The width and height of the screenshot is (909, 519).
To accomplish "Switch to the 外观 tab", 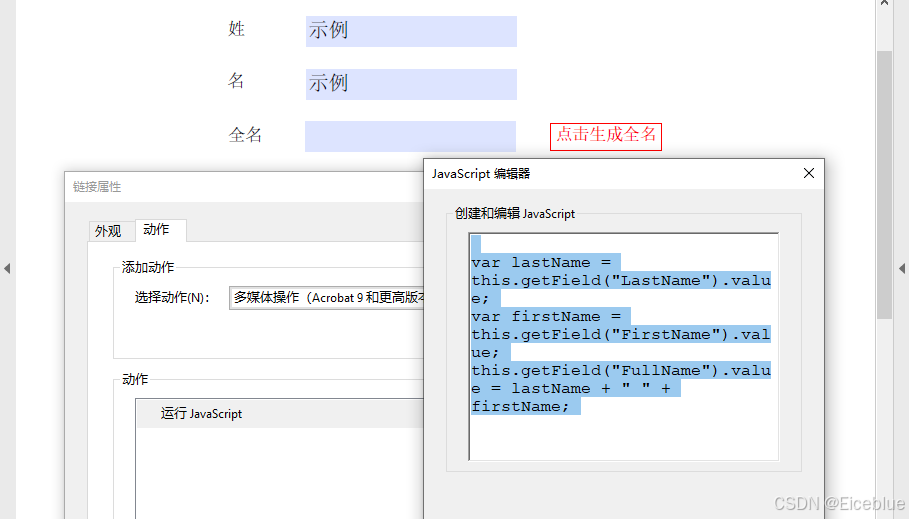I will 108,231.
